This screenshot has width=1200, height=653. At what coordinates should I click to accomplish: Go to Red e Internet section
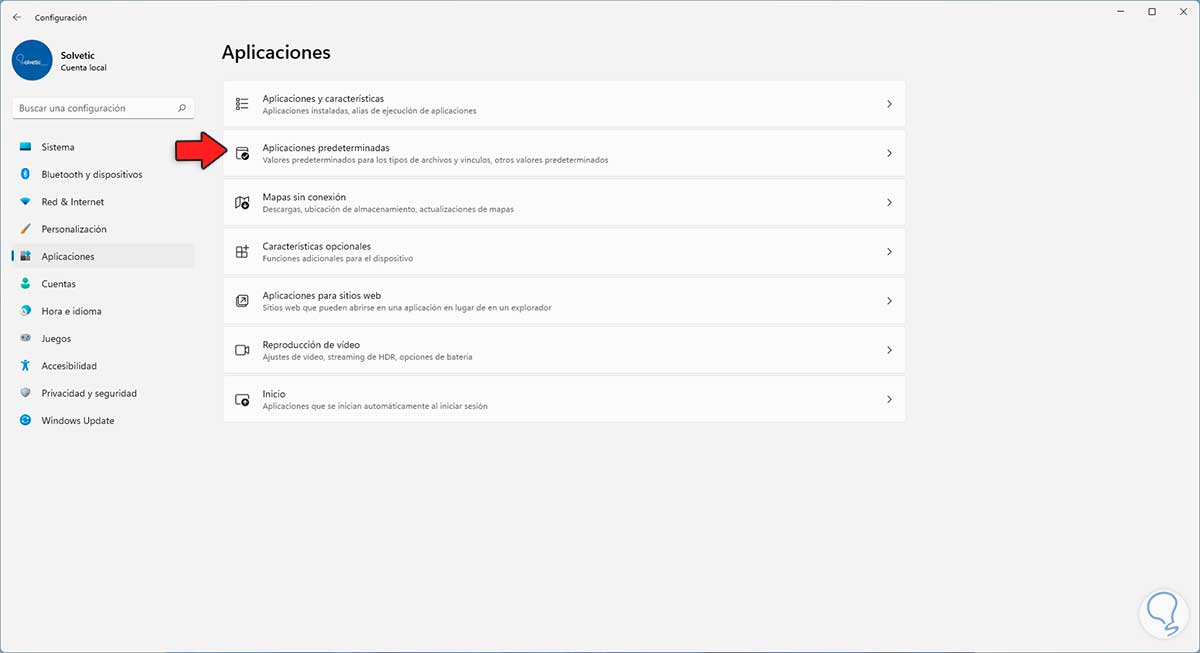tap(72, 202)
